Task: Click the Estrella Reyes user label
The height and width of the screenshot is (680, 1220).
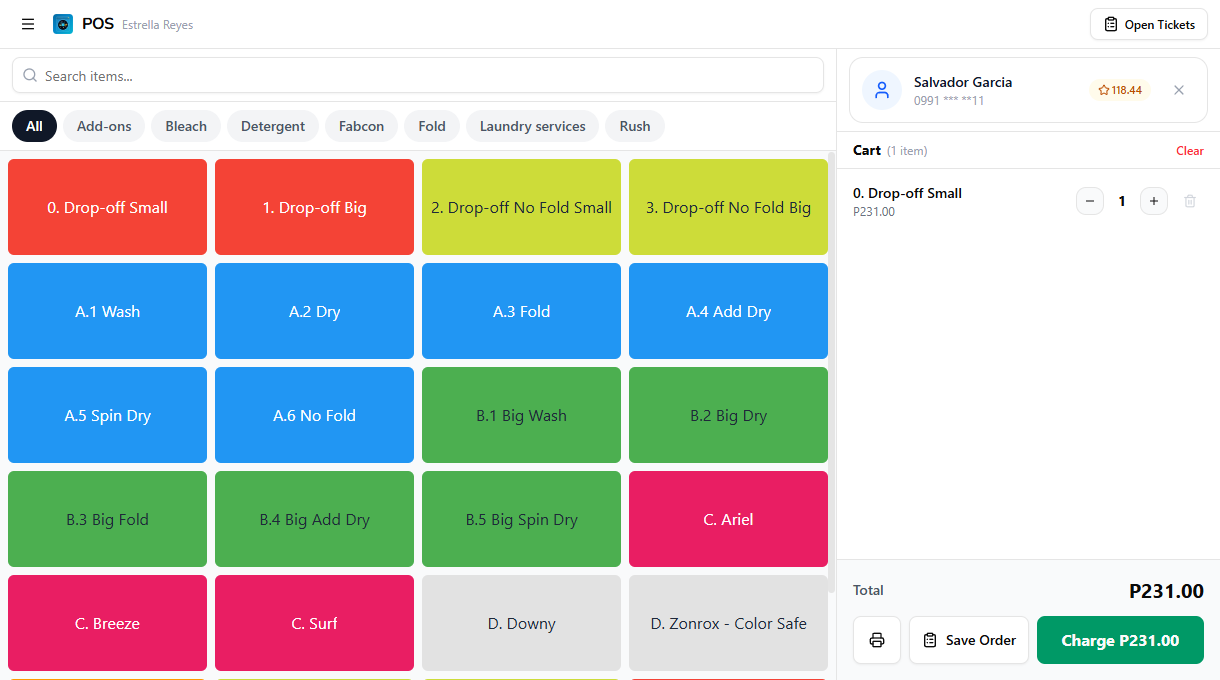Action: (x=158, y=25)
